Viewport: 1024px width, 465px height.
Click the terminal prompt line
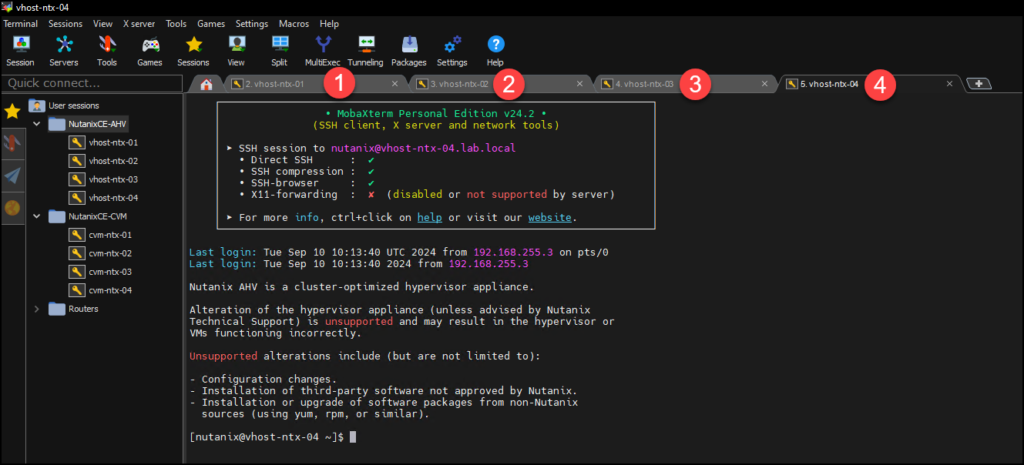click(x=272, y=437)
